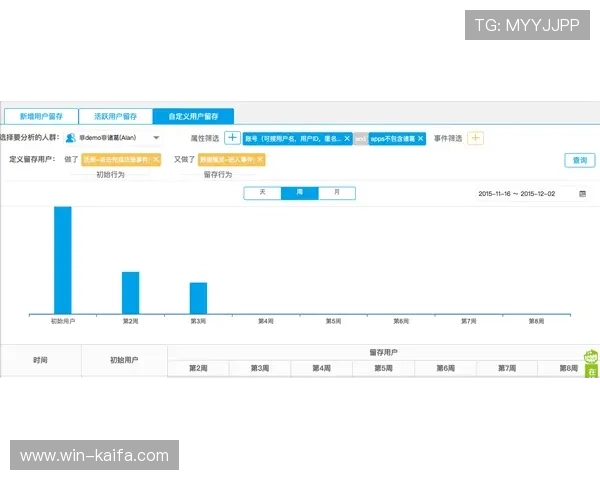Viewport: 600px width, 480px height.
Task: Click the date range 2015-11-16 ~ 2015-12-02
Action: pyautogui.click(x=517, y=194)
